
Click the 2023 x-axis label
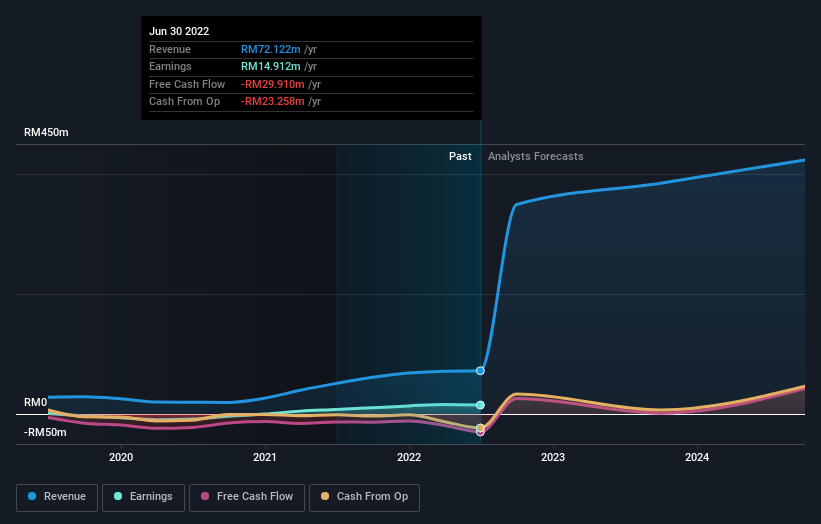click(x=553, y=457)
